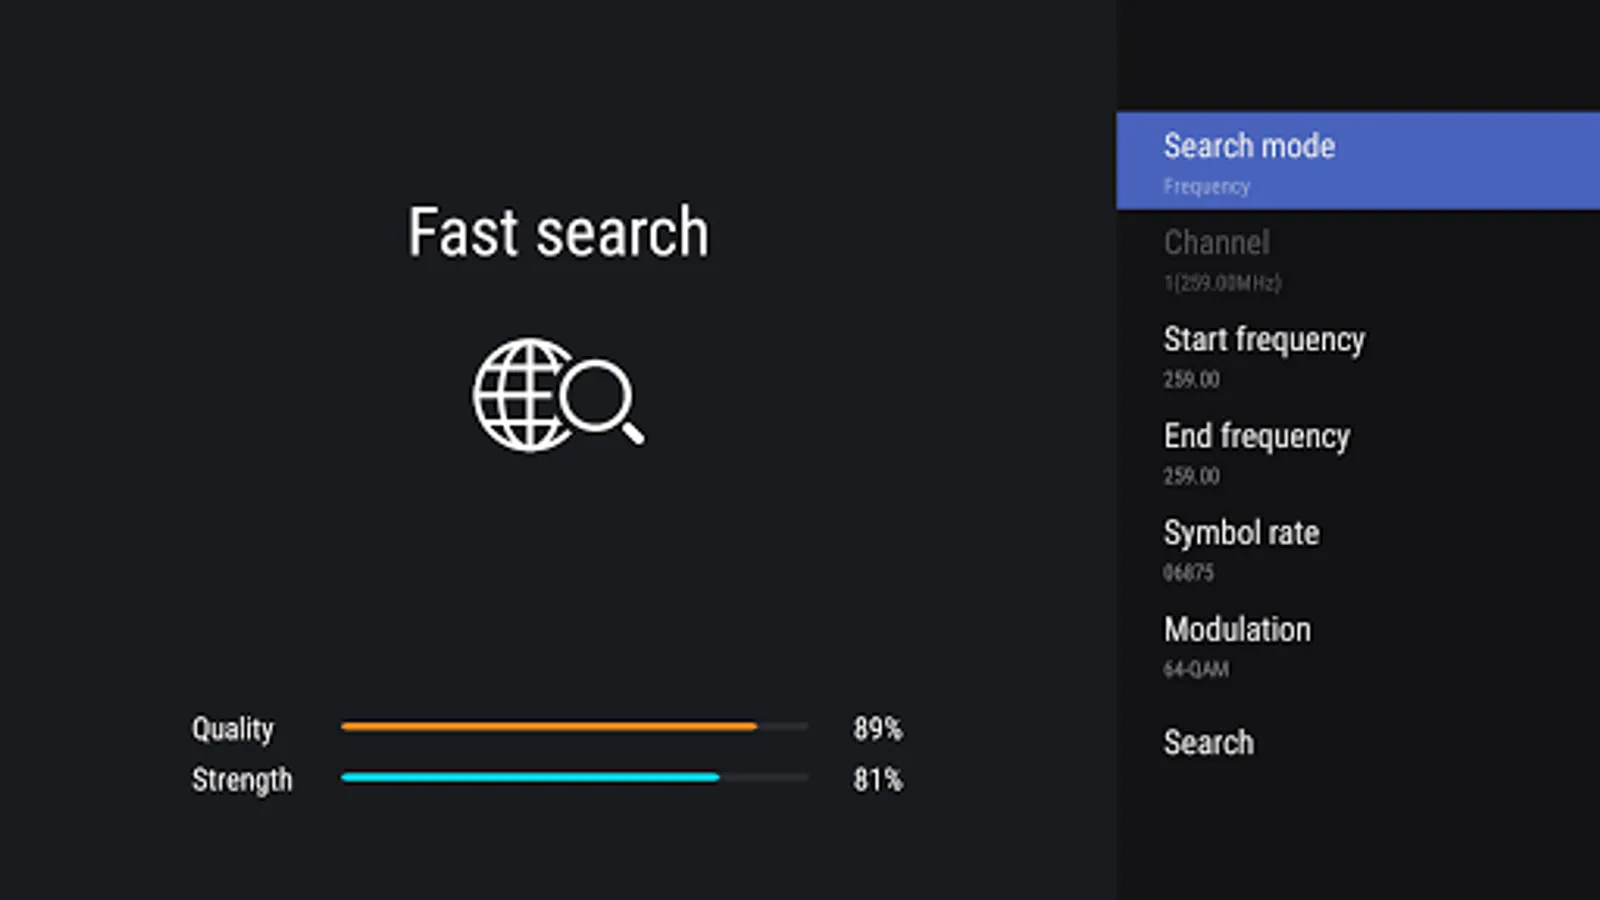
Task: Click the 89% quality percentage
Action: pos(877,729)
